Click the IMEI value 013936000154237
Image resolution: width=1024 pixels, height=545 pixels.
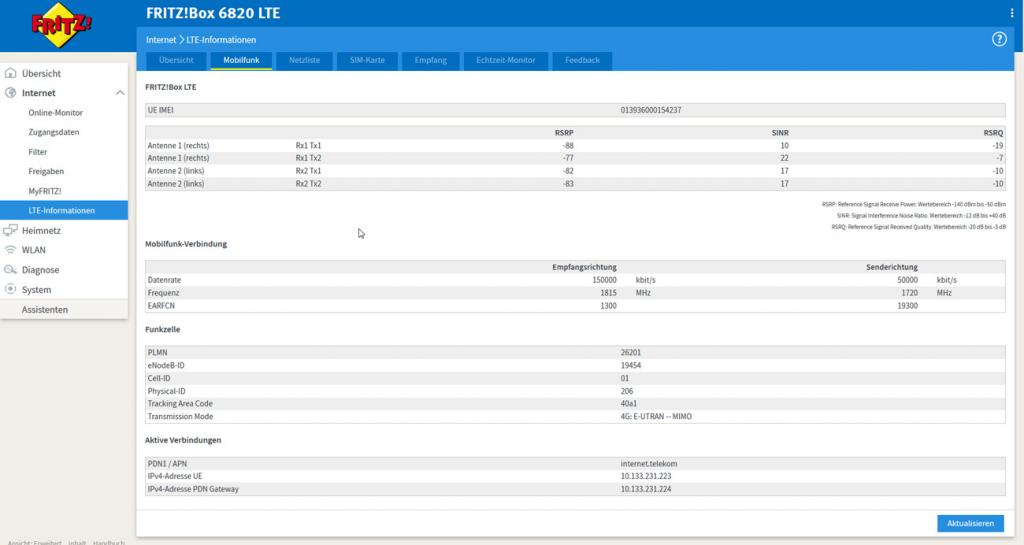[x=650, y=110]
